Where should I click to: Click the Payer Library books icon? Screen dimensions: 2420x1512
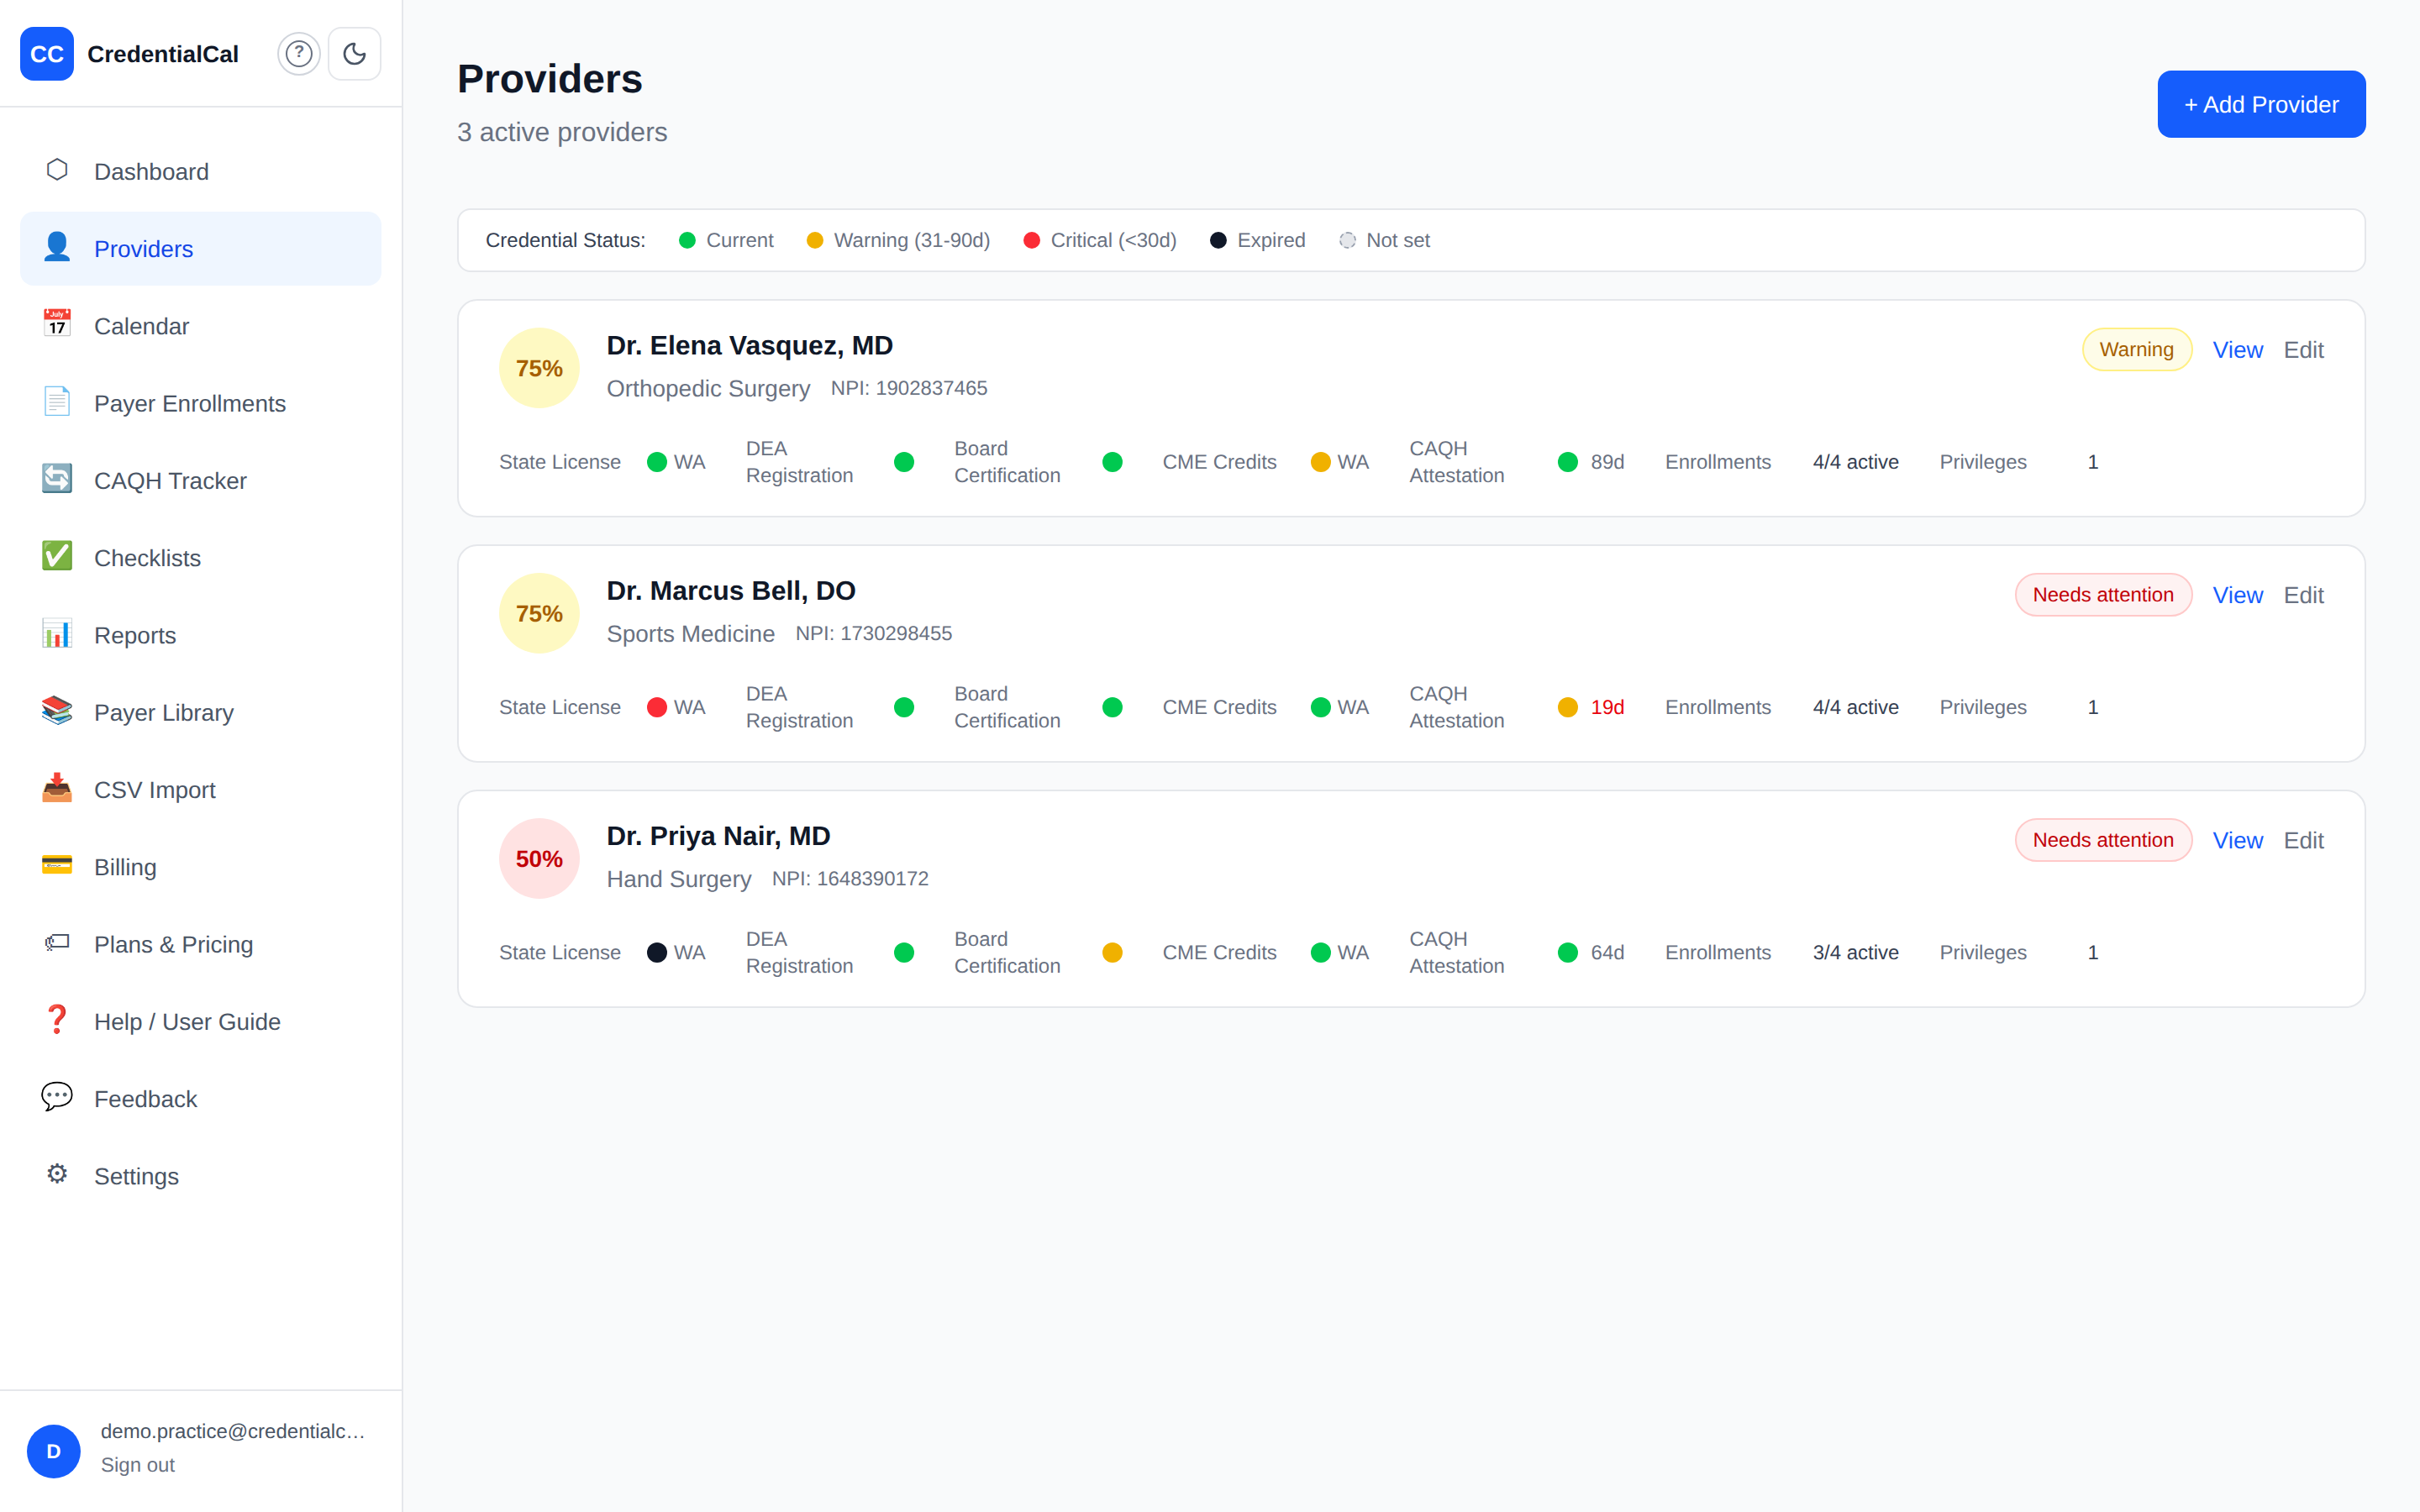pos(57,711)
